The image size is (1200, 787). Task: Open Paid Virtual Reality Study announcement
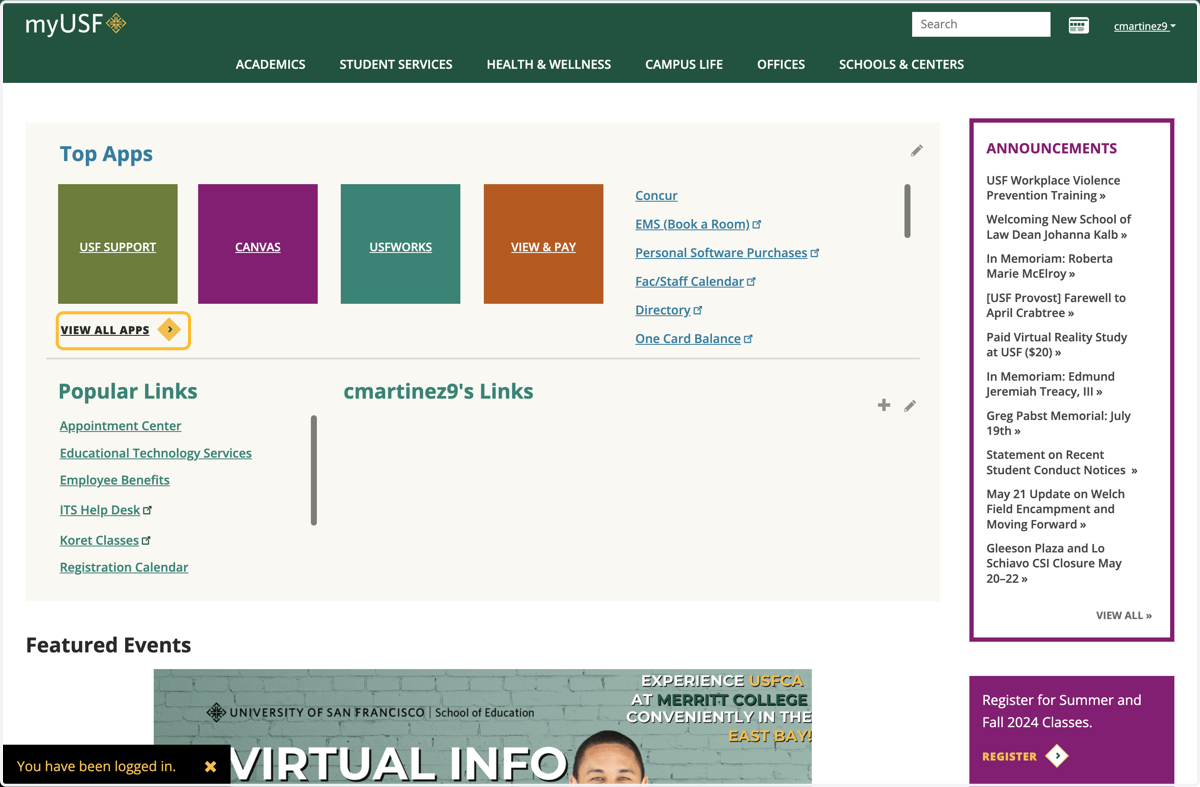pyautogui.click(x=1056, y=345)
